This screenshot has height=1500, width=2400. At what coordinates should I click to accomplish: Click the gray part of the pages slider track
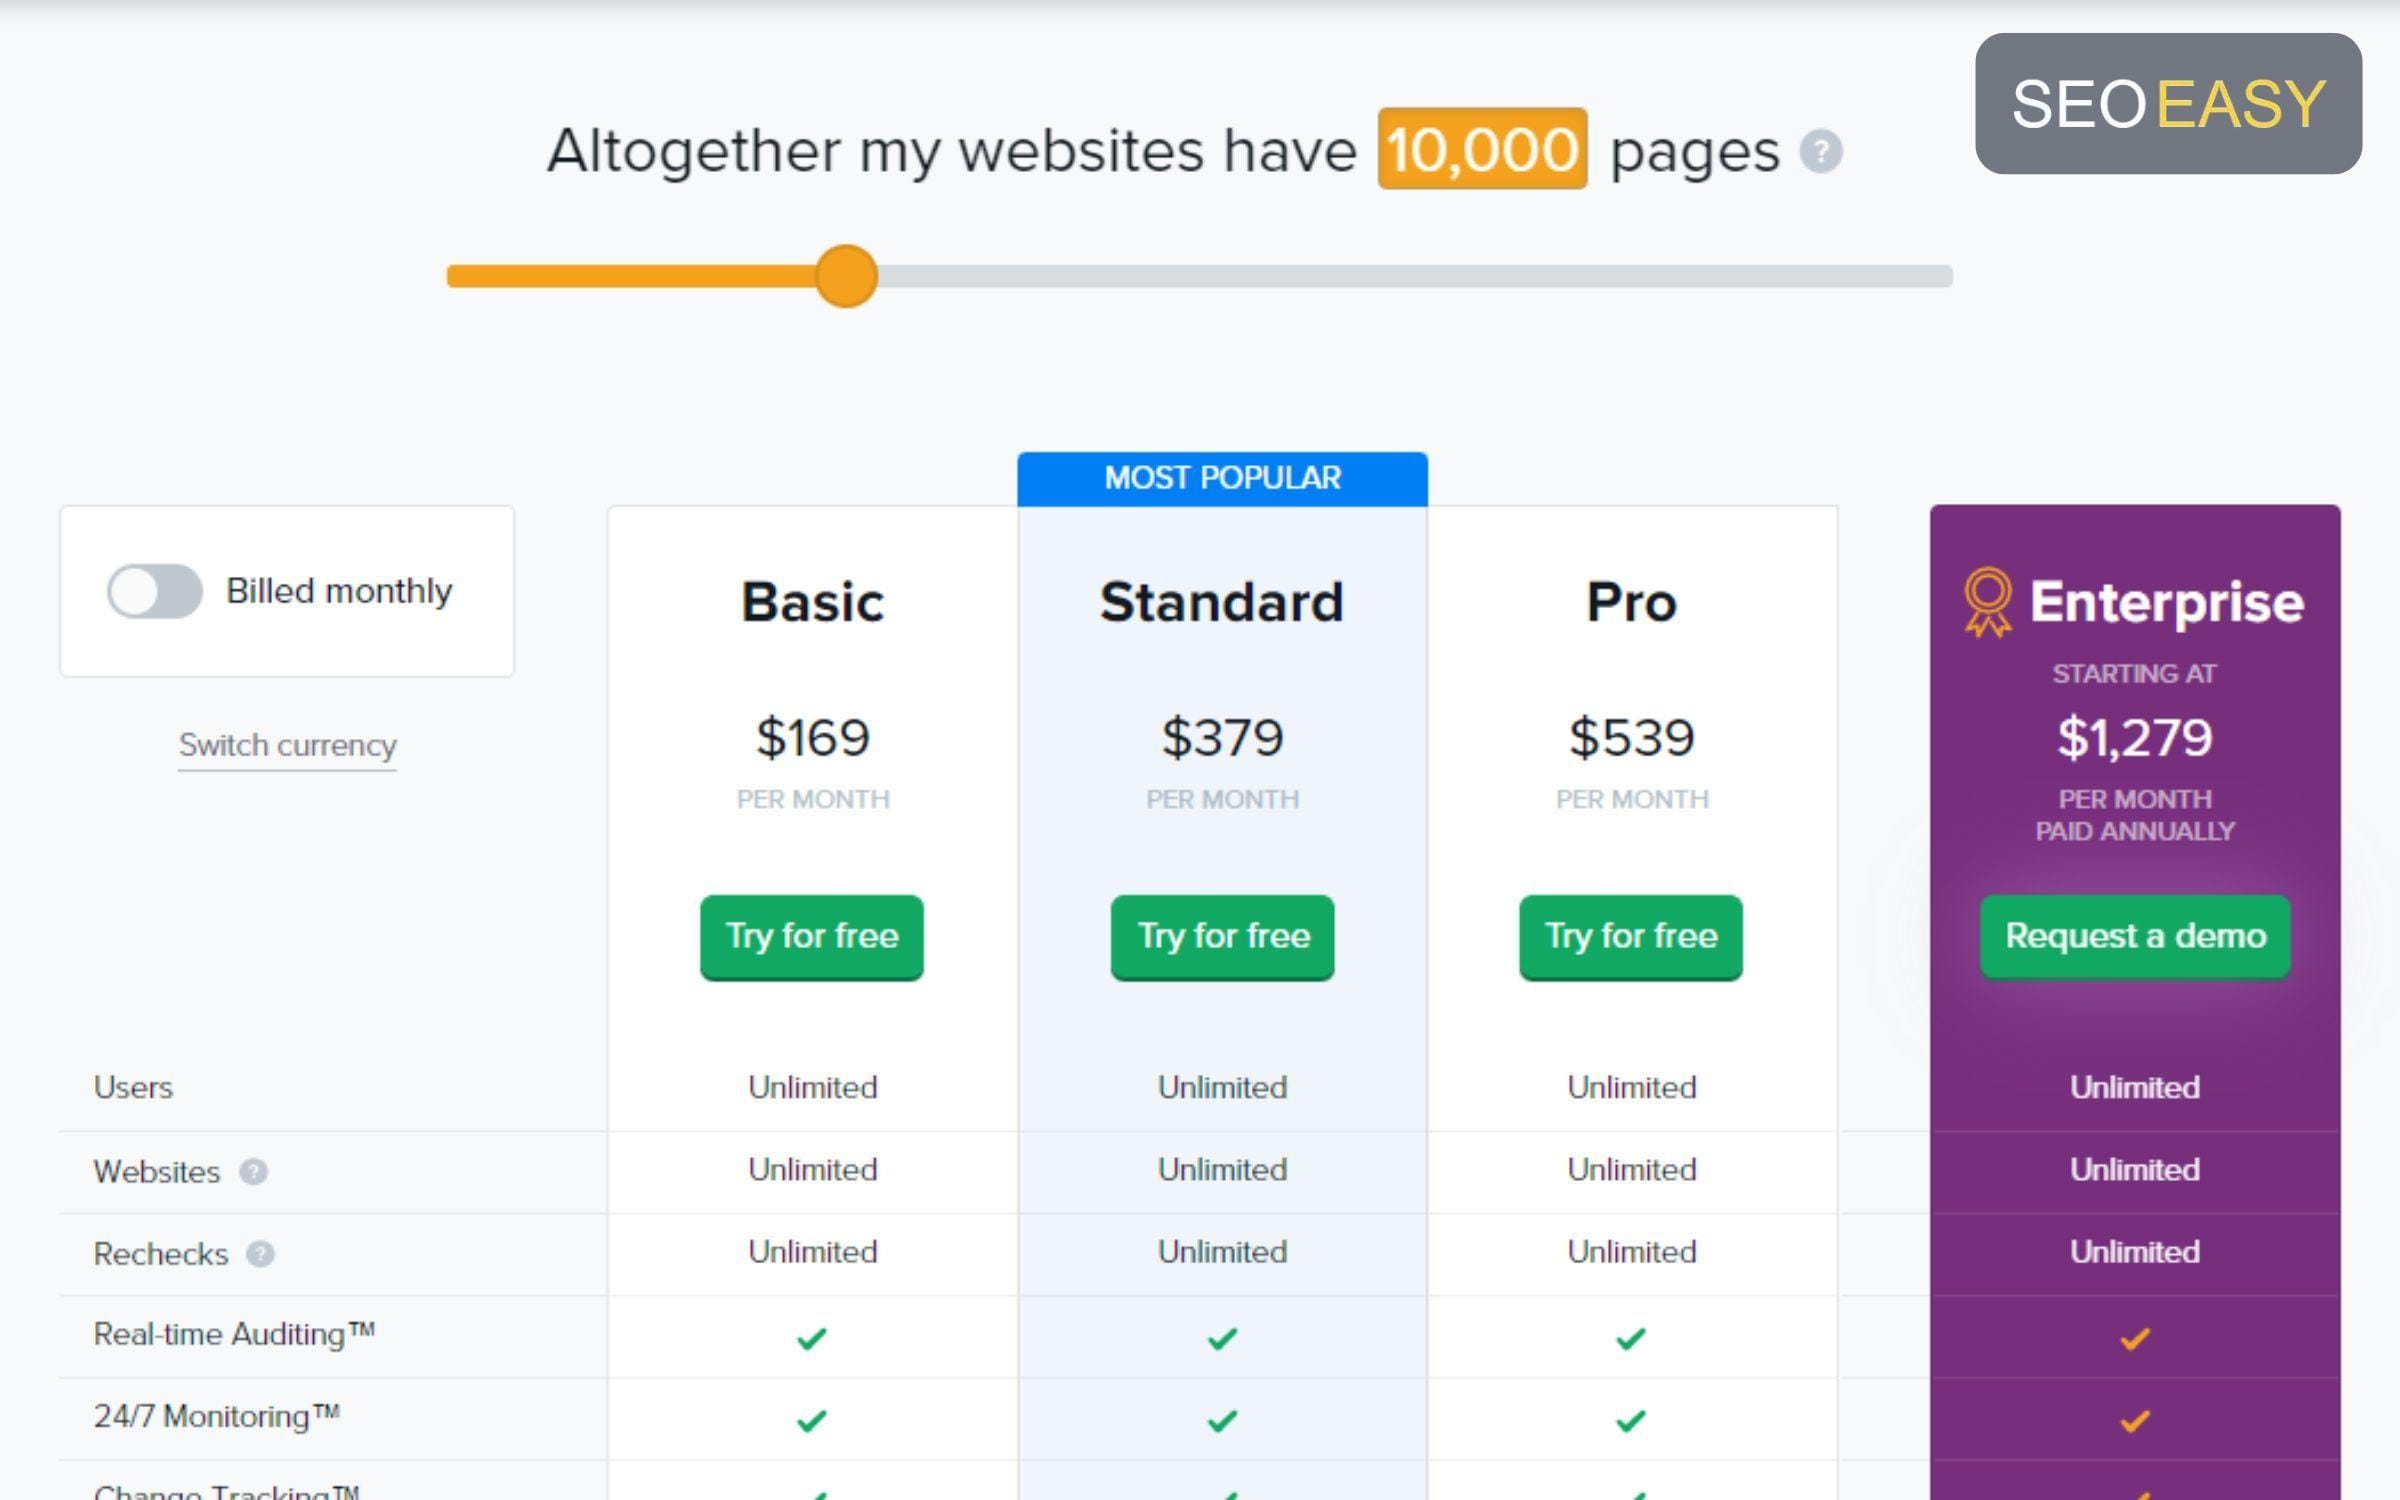(1414, 276)
